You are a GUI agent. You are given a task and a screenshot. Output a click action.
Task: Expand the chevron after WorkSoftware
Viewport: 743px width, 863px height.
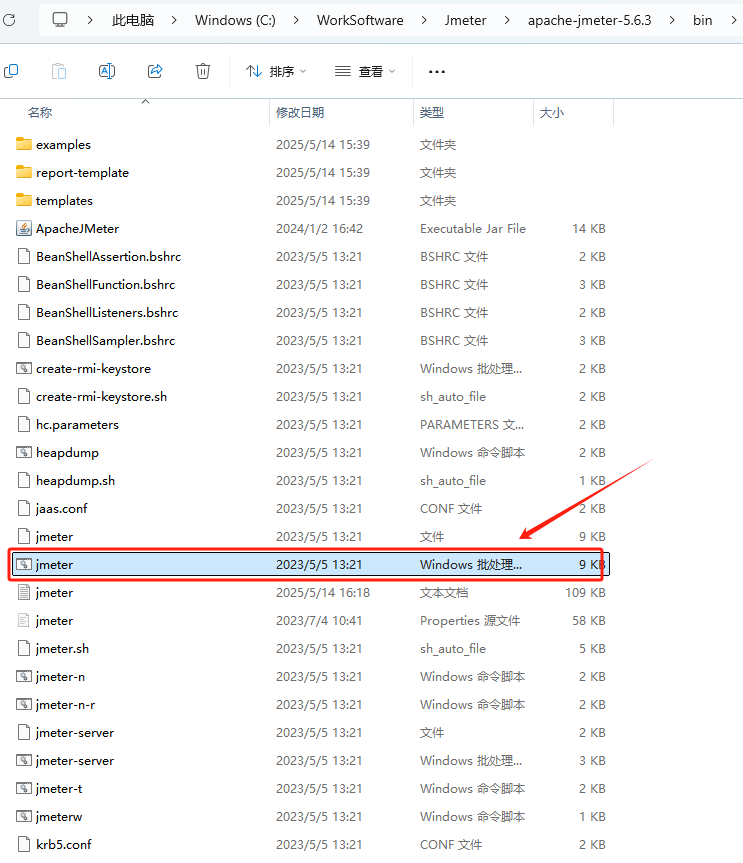pyautogui.click(x=424, y=20)
